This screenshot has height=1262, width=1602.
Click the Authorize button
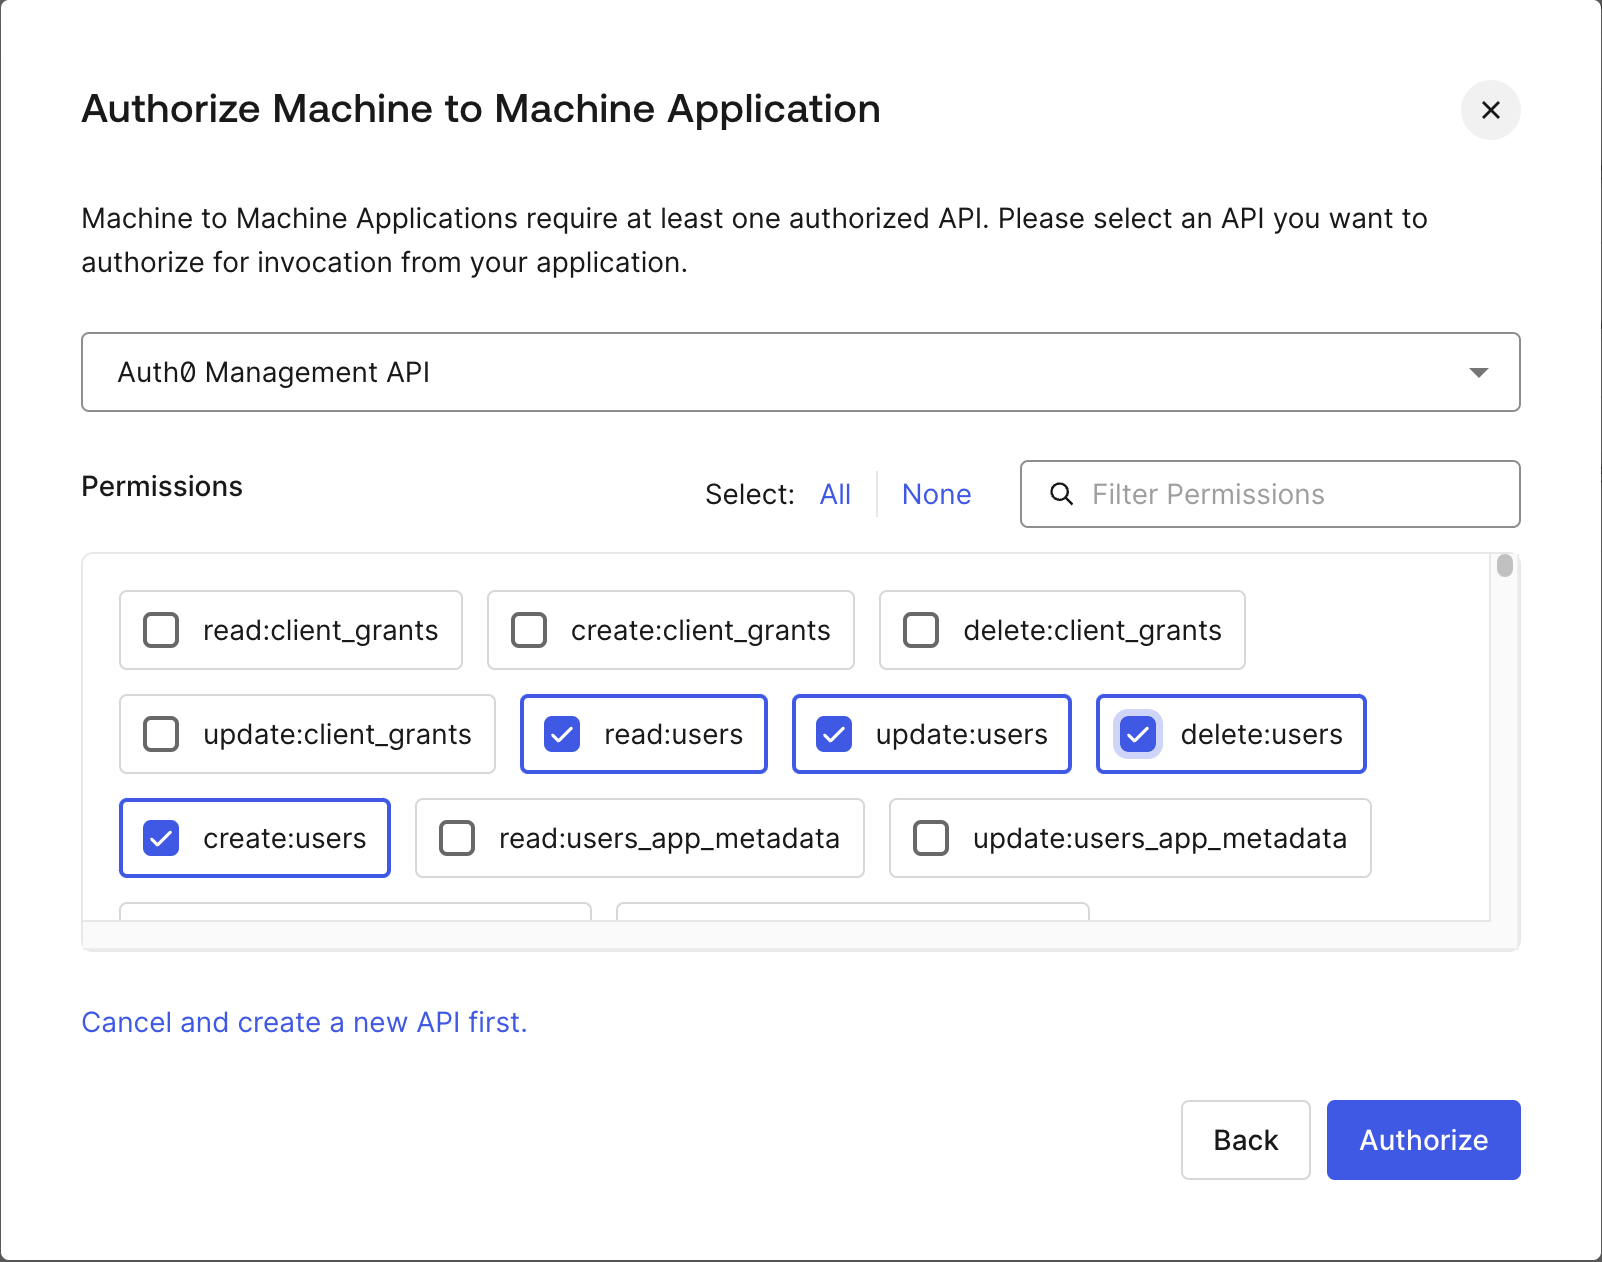click(1423, 1140)
